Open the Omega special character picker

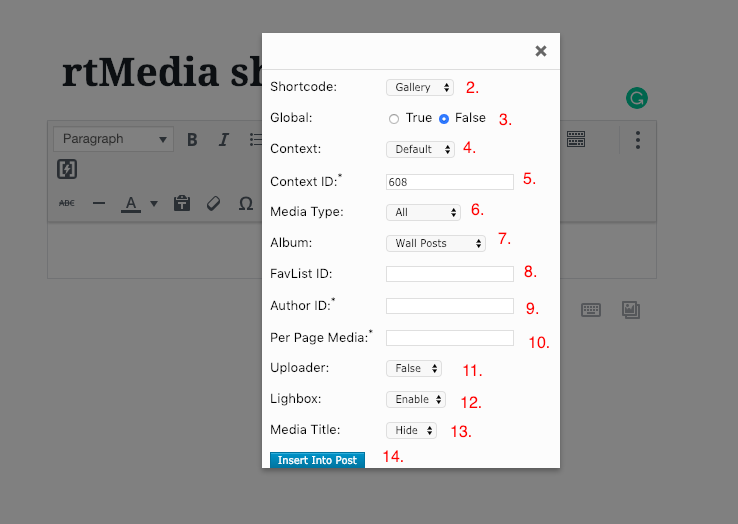(245, 203)
